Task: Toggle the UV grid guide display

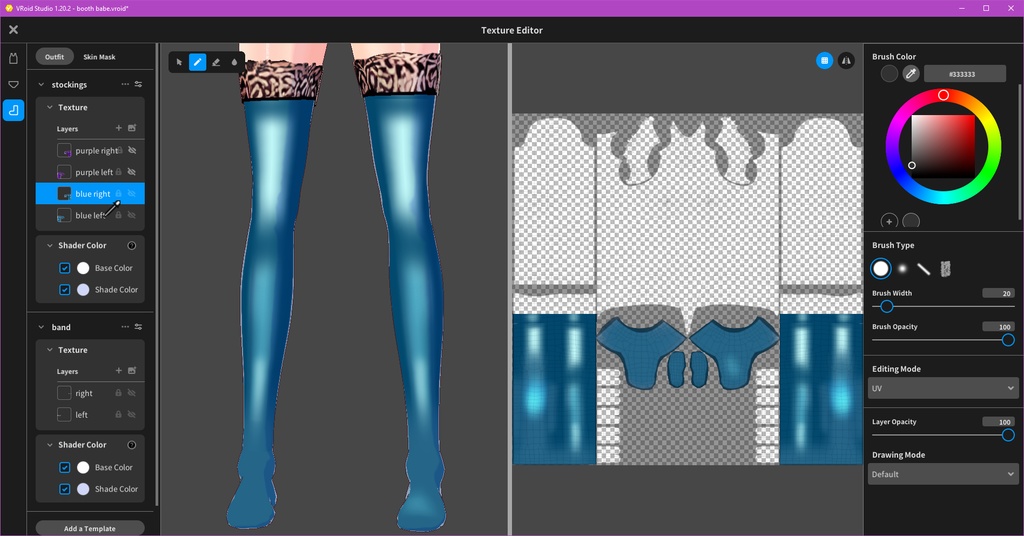Action: tap(824, 61)
